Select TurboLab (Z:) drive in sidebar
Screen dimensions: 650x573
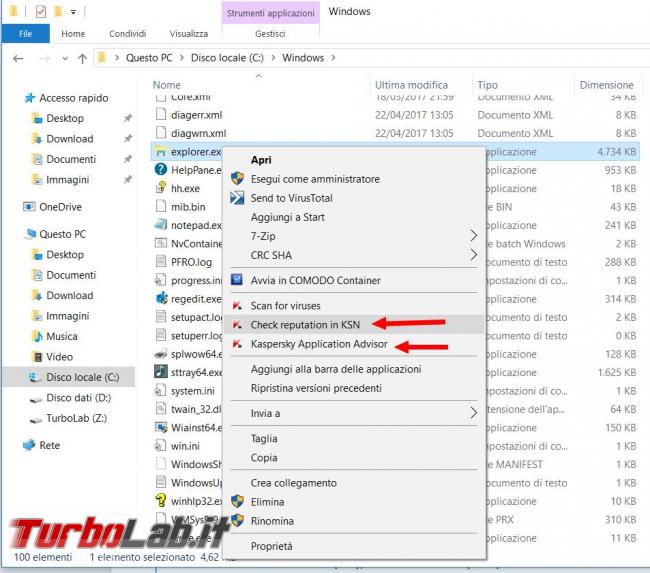76,418
